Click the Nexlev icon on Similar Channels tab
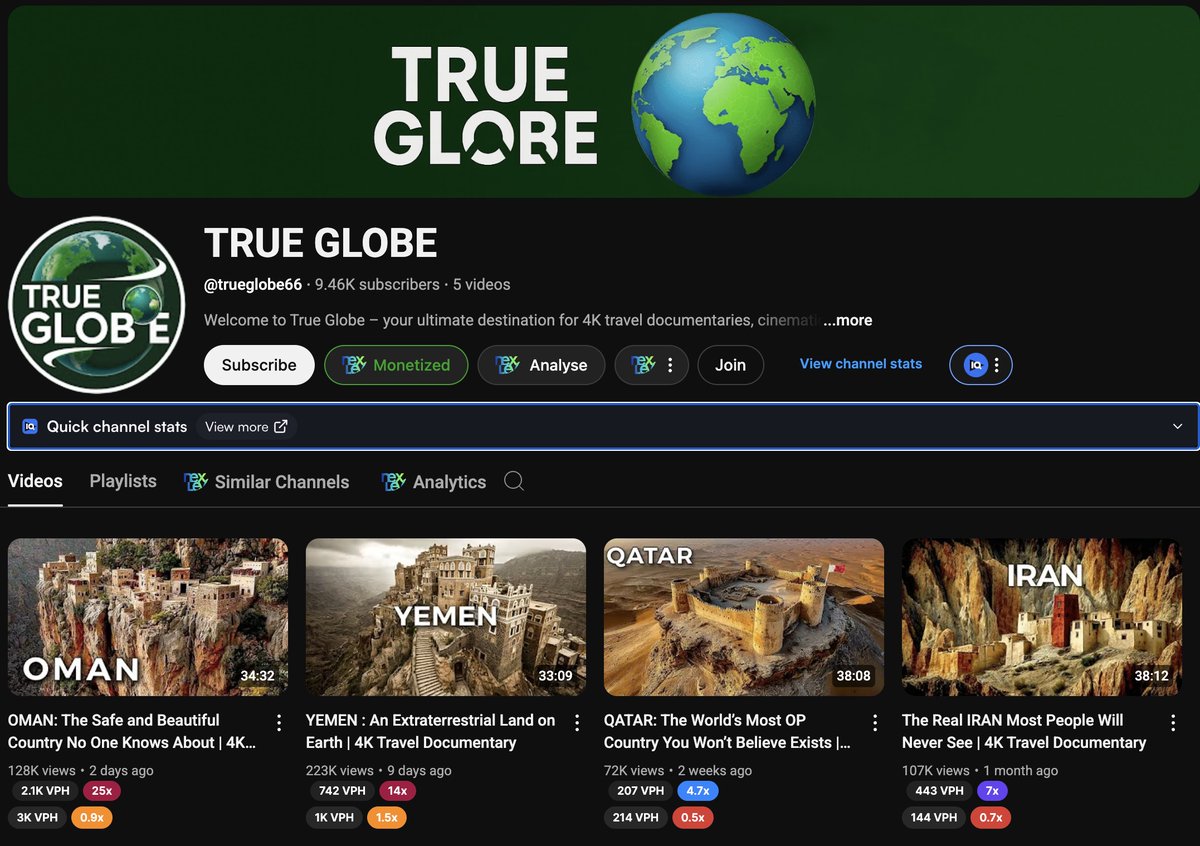The width and height of the screenshot is (1200, 846). 196,482
